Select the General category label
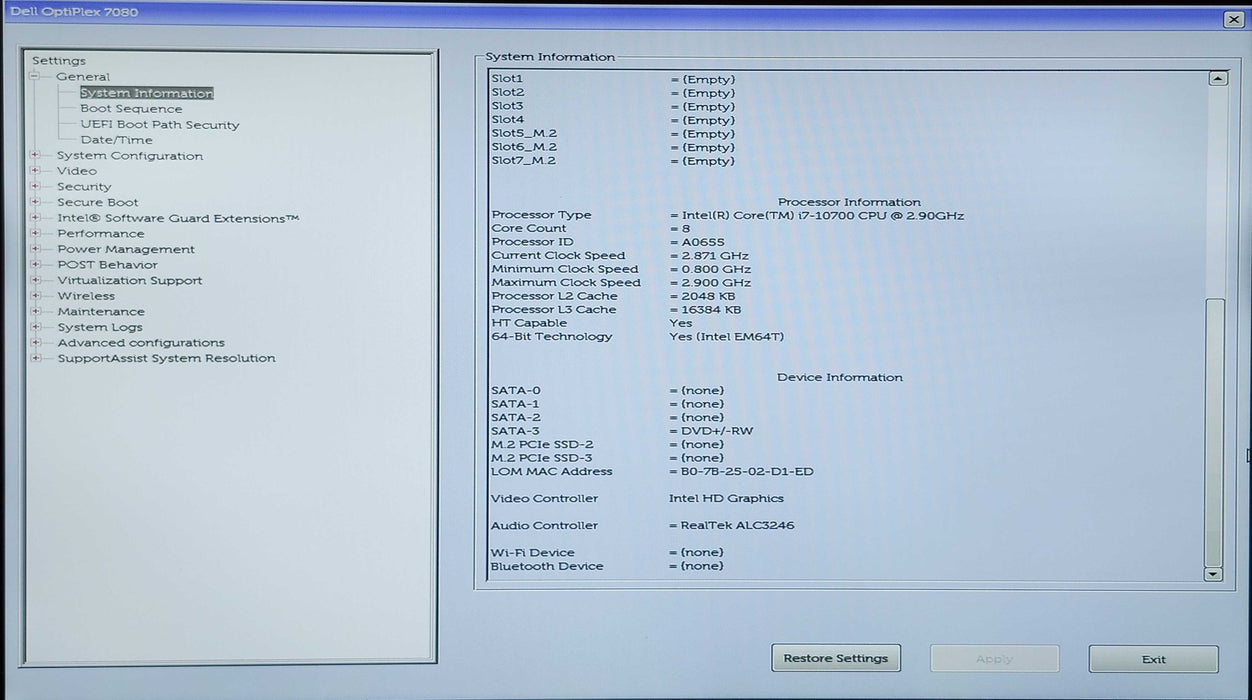Image resolution: width=1252 pixels, height=700 pixels. click(x=83, y=77)
